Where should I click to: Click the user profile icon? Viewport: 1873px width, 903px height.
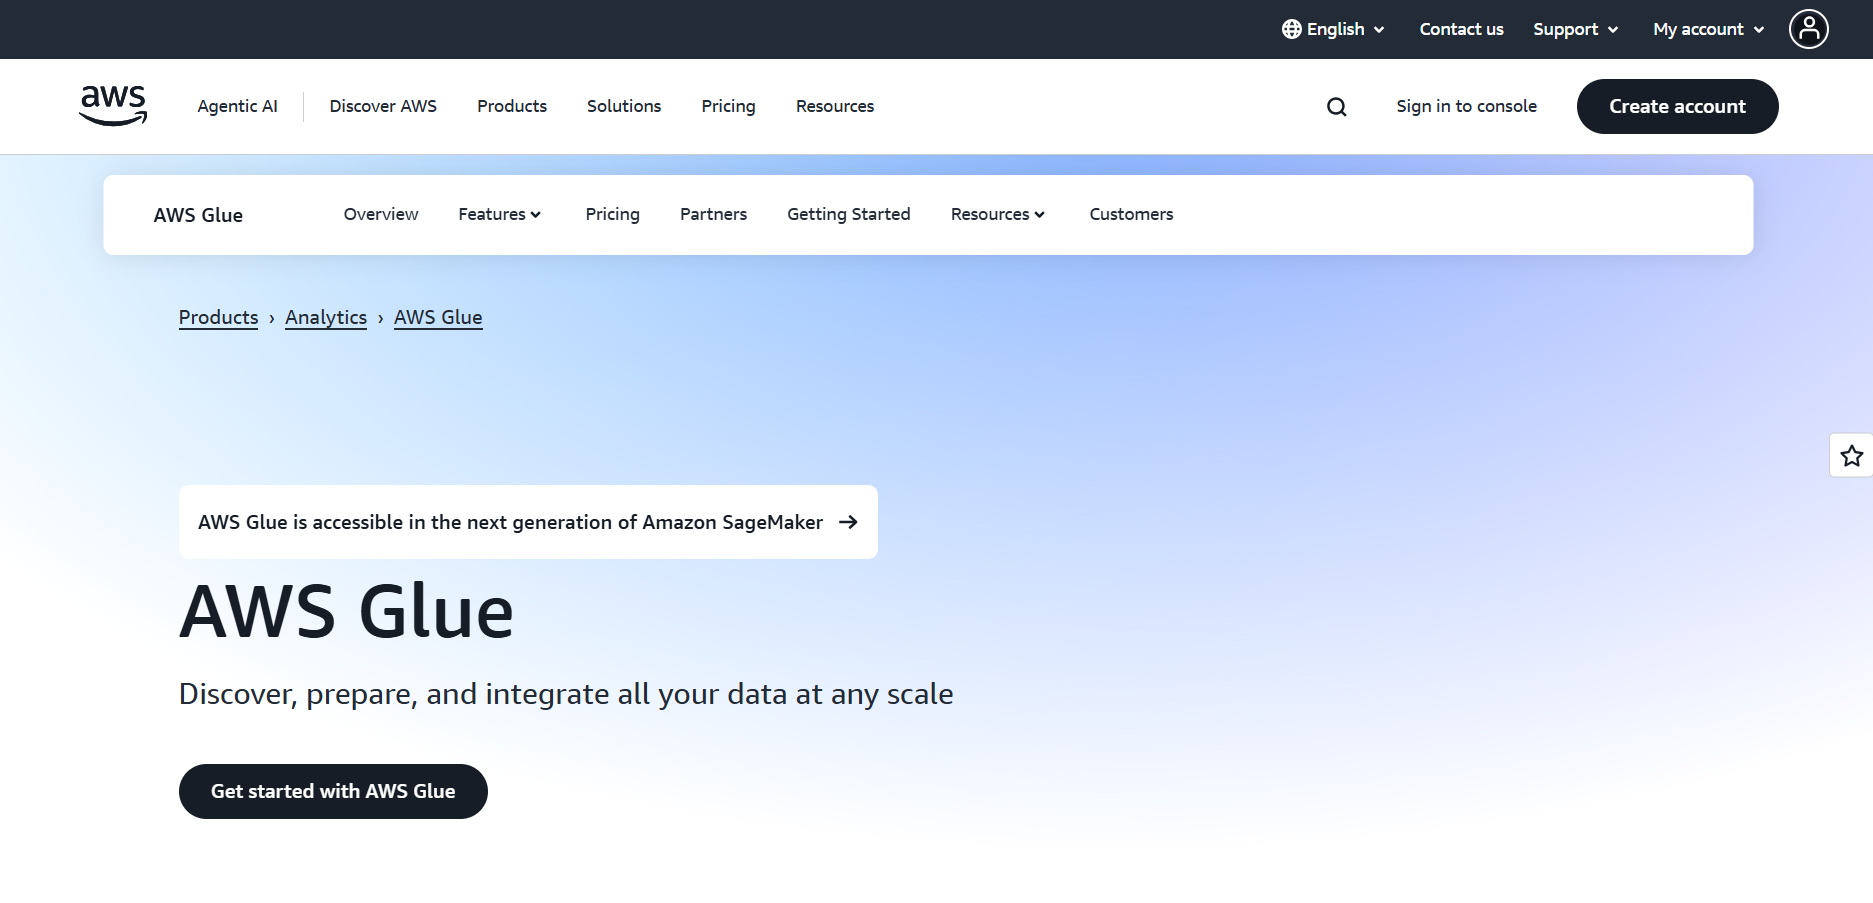pyautogui.click(x=1809, y=29)
